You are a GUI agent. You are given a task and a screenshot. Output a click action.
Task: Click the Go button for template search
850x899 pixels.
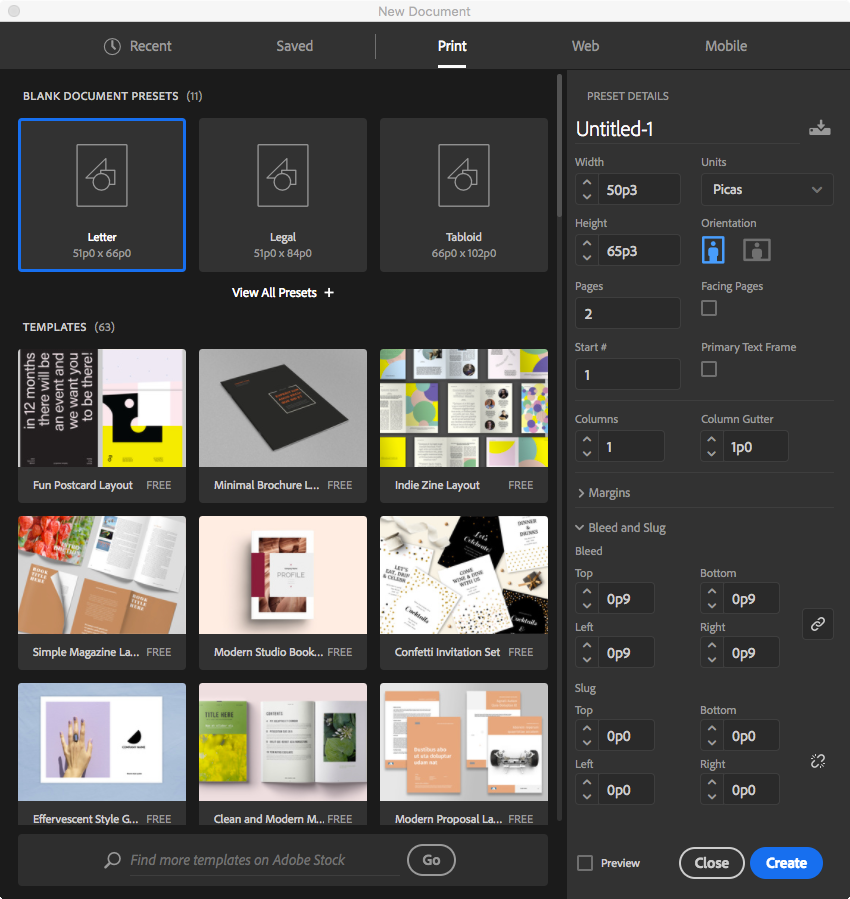(x=431, y=860)
